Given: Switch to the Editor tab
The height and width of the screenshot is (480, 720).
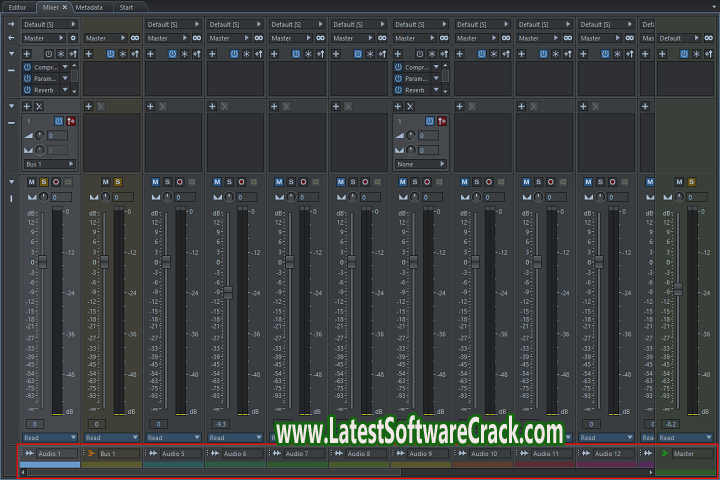Looking at the screenshot, I should (x=18, y=7).
